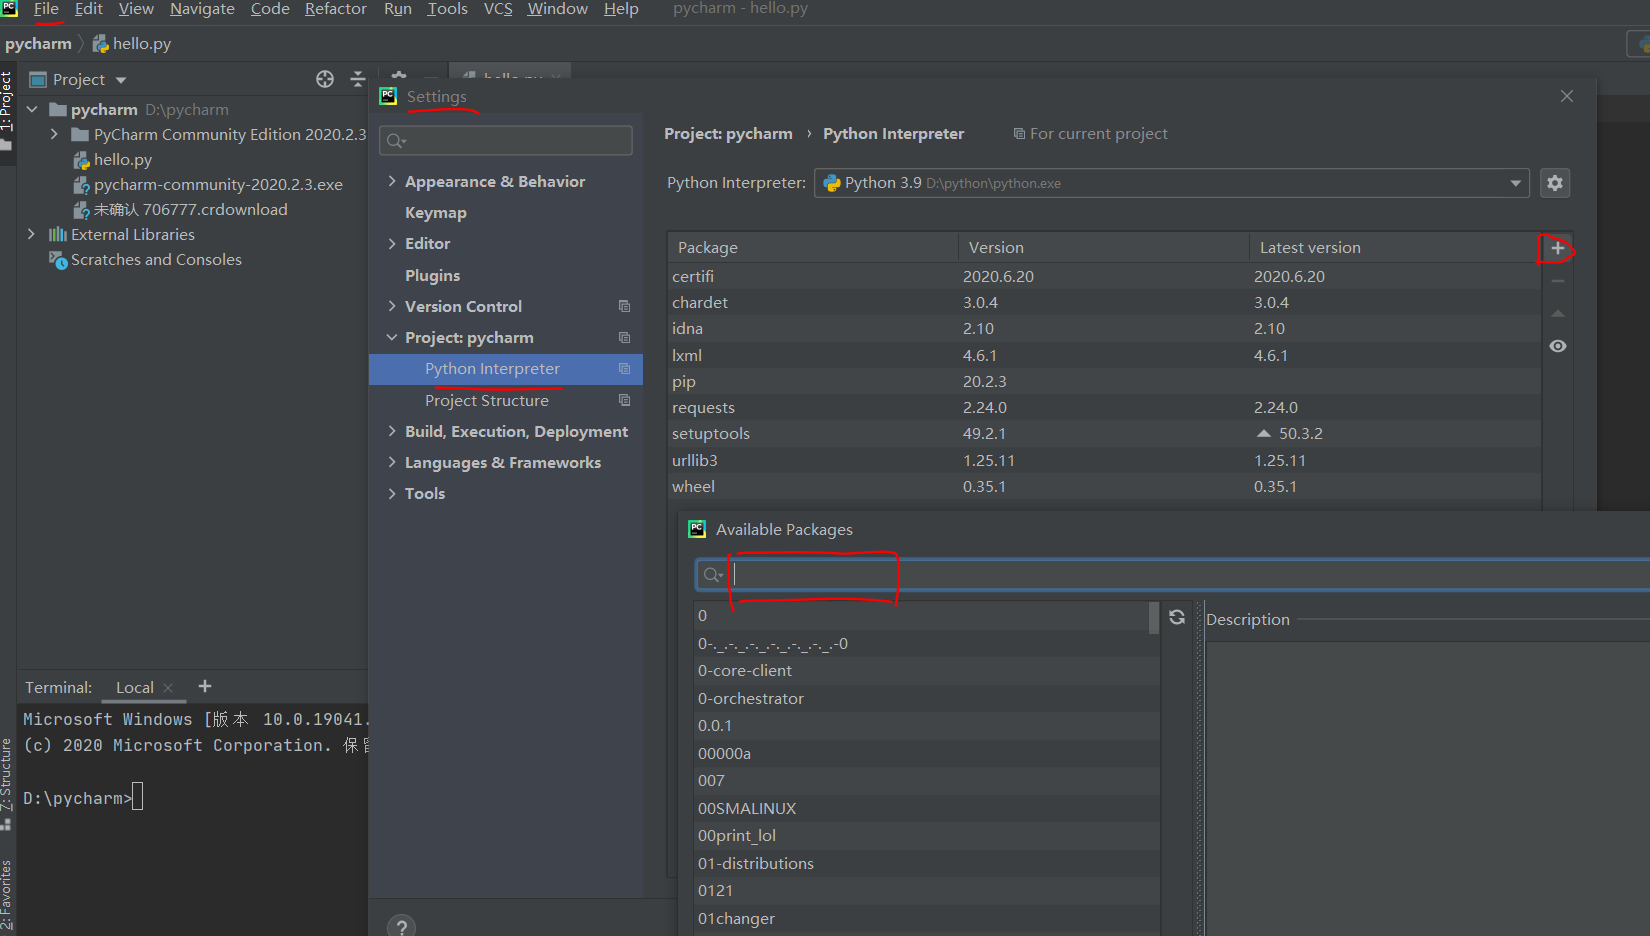Select the setuptools package row
Screen dimensions: 1650x936
tap(1105, 433)
